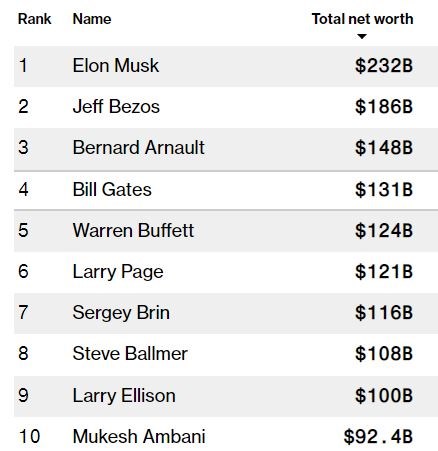This screenshot has width=438, height=451.
Task: Open the Bill Gates entry
Action: (x=112, y=189)
